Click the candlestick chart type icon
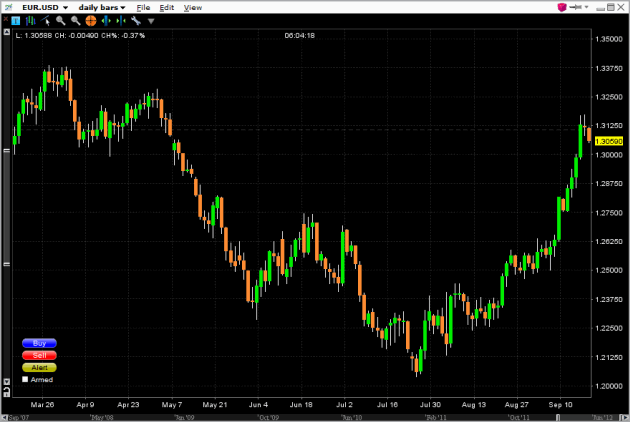Viewport: 630px width, 422px height. point(30,20)
